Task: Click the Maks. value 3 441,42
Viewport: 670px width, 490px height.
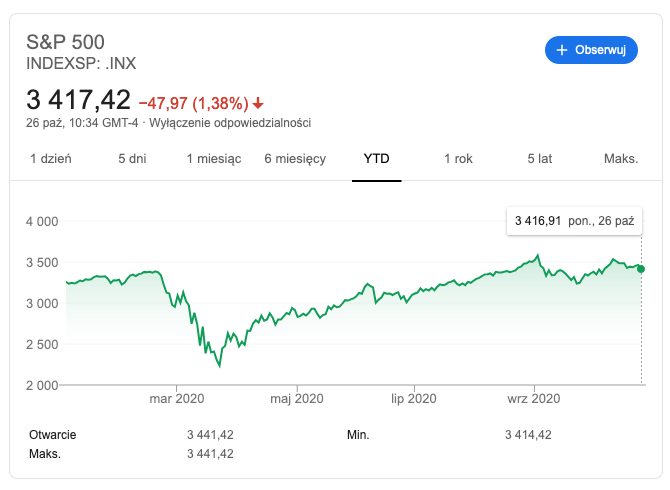Action: pos(210,454)
